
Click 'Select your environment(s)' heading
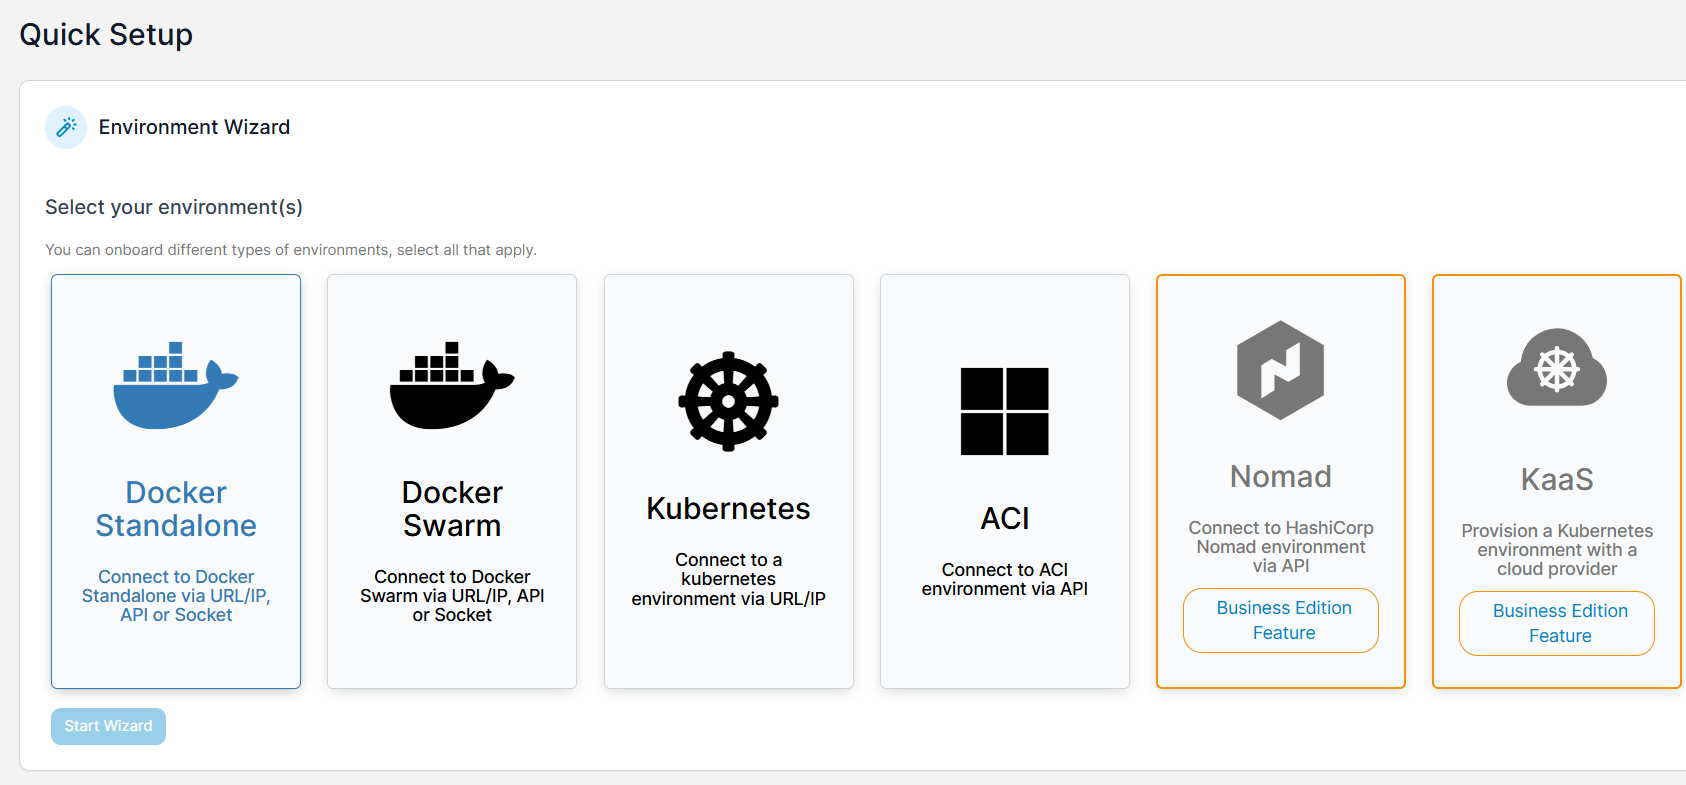tap(174, 207)
